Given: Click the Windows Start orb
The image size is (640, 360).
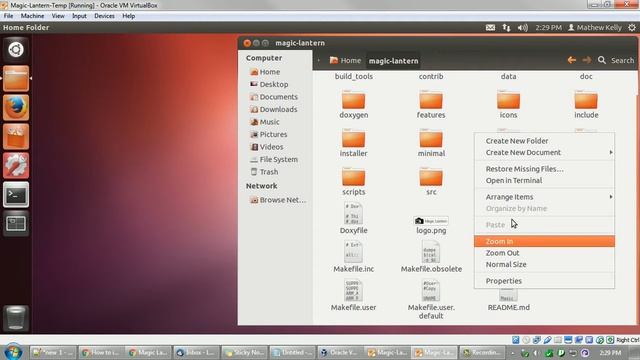Looking at the screenshot, I should 13,352.
